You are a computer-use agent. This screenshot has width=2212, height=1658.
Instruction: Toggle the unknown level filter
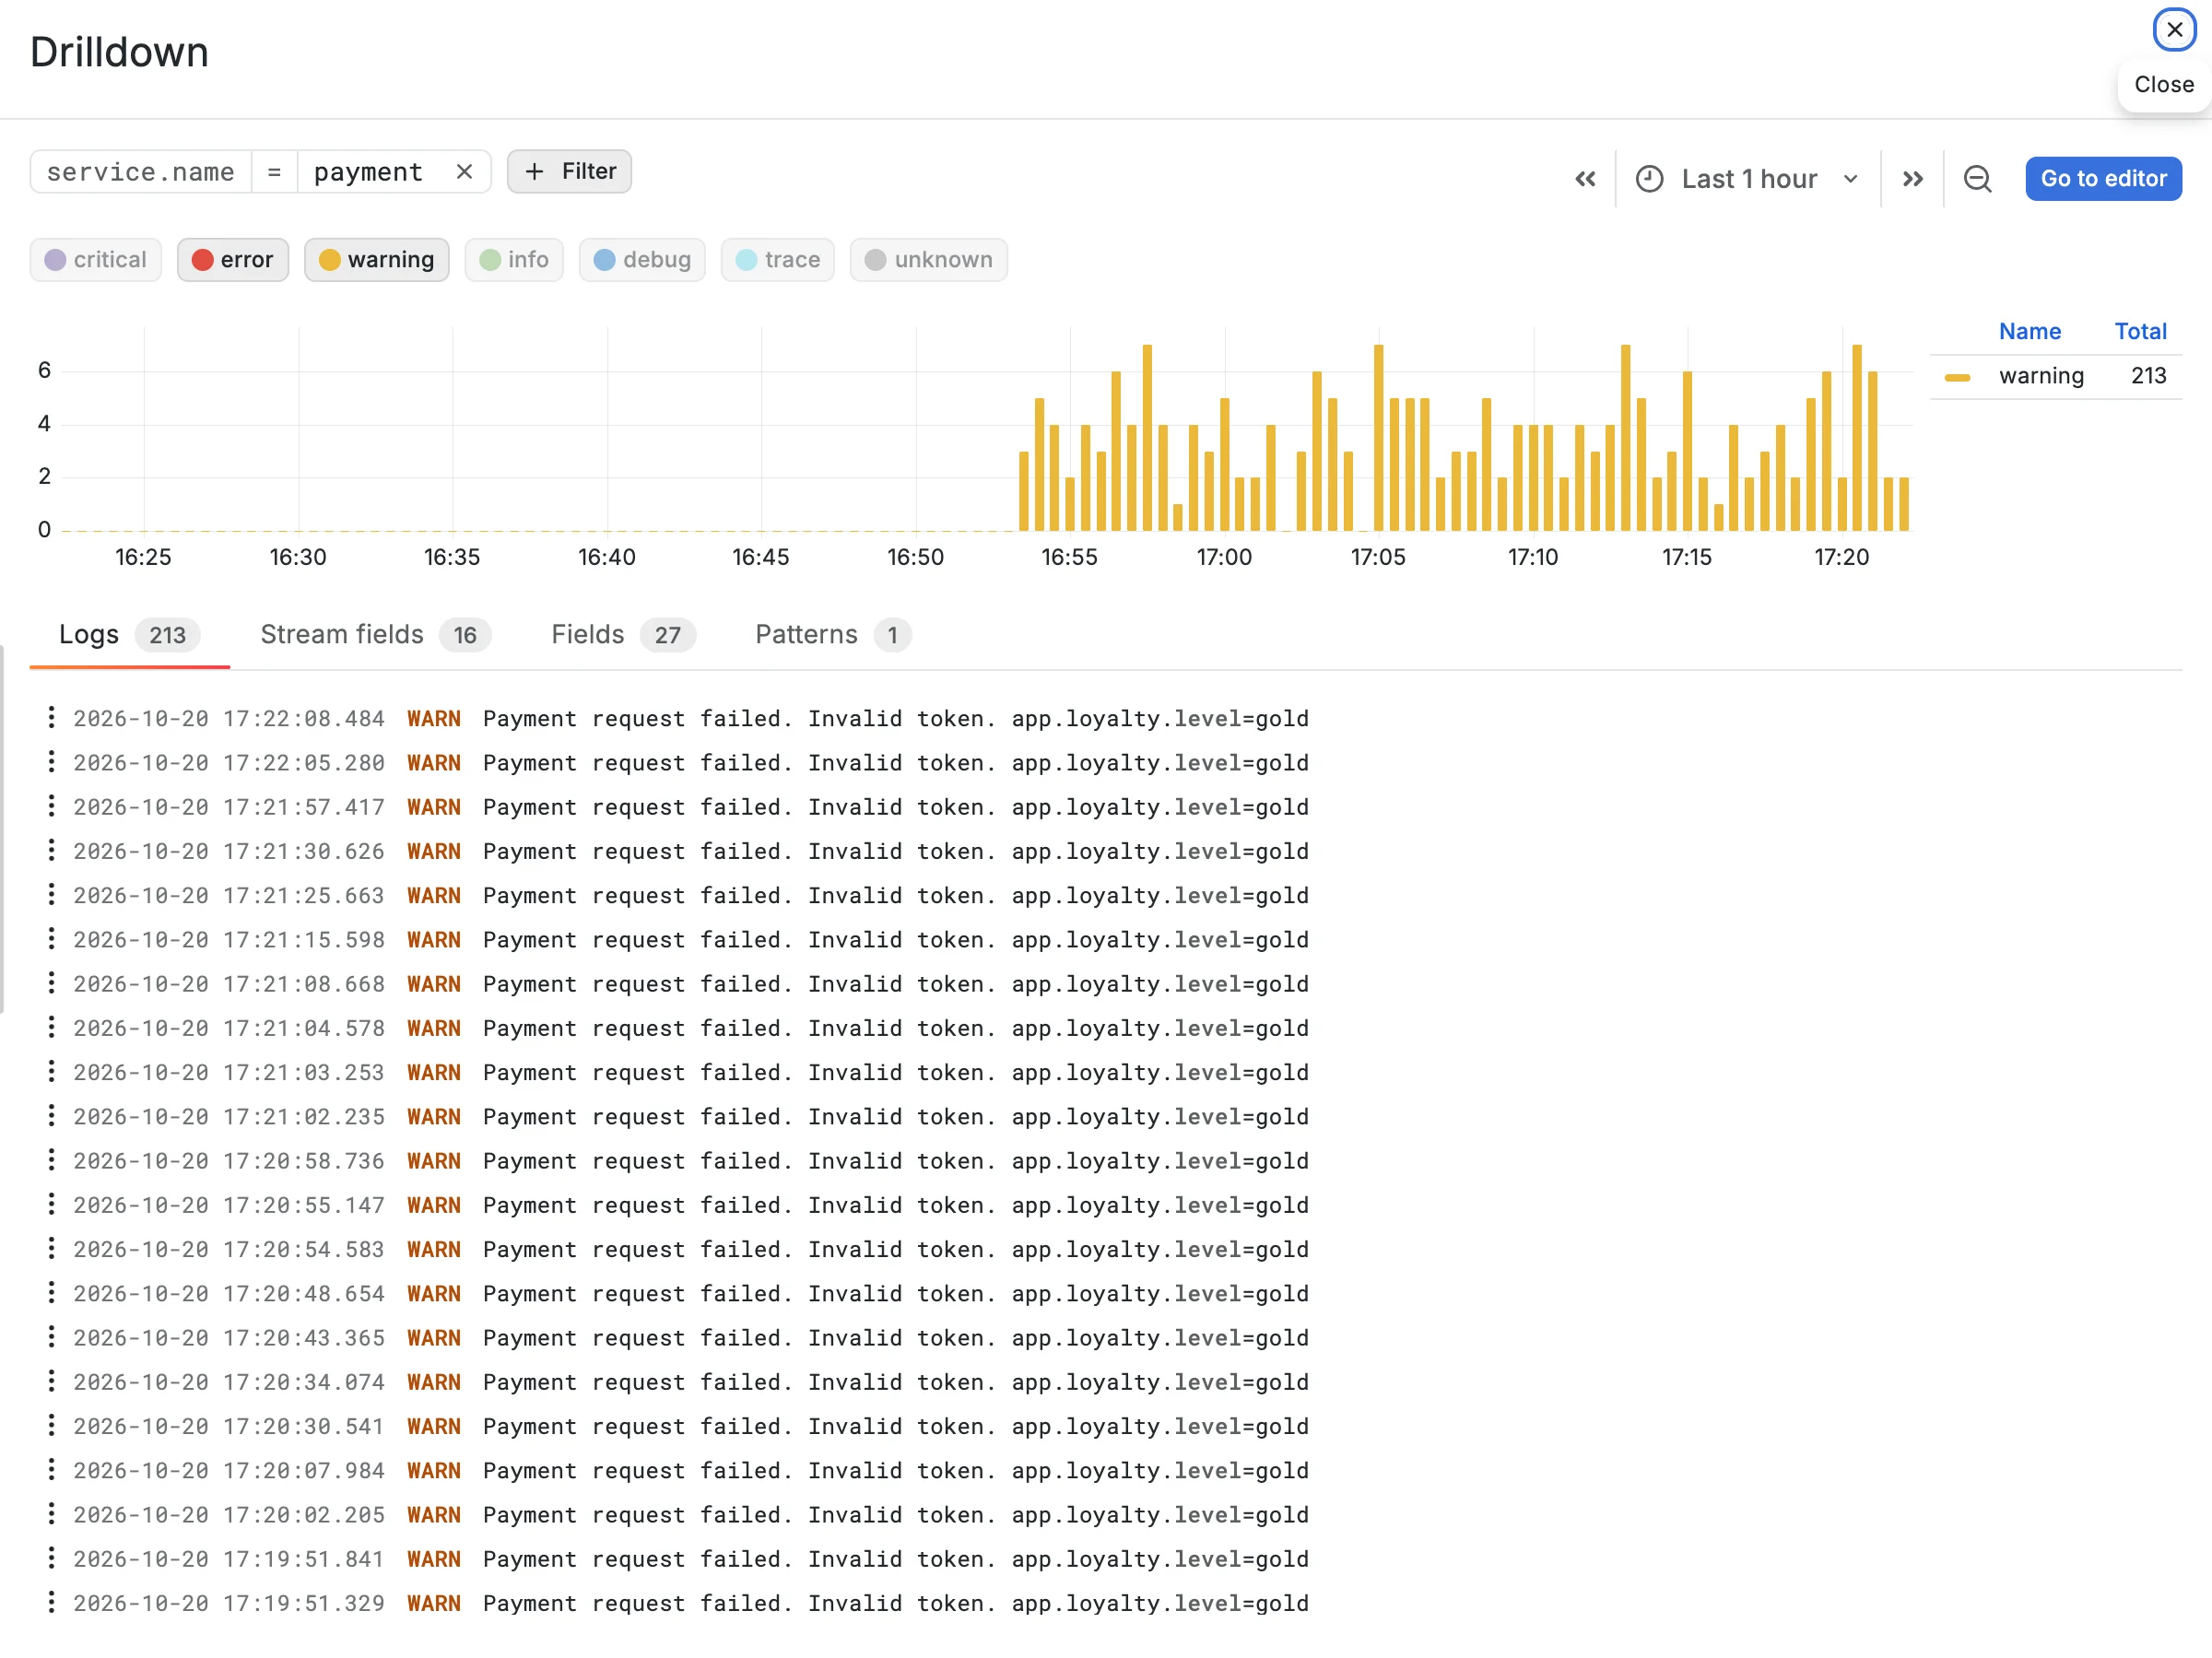point(929,260)
